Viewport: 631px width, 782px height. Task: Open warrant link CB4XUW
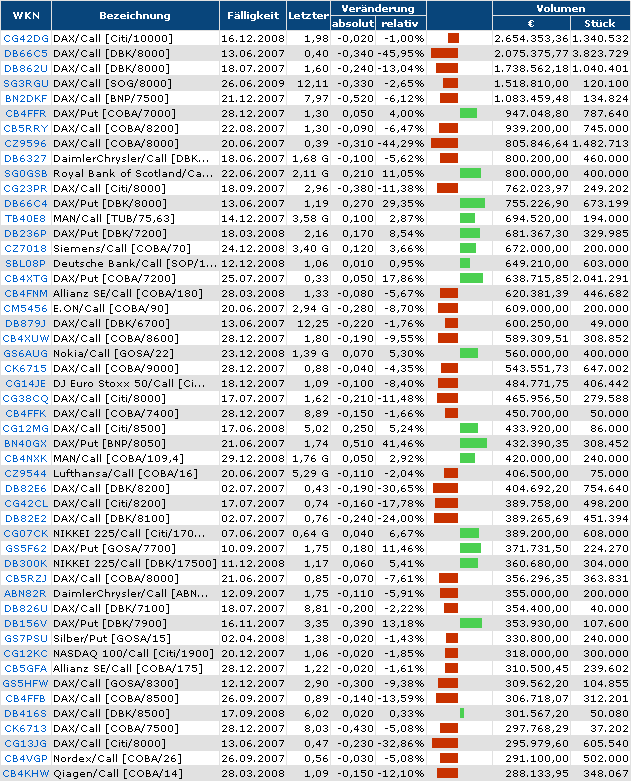click(x=26, y=339)
